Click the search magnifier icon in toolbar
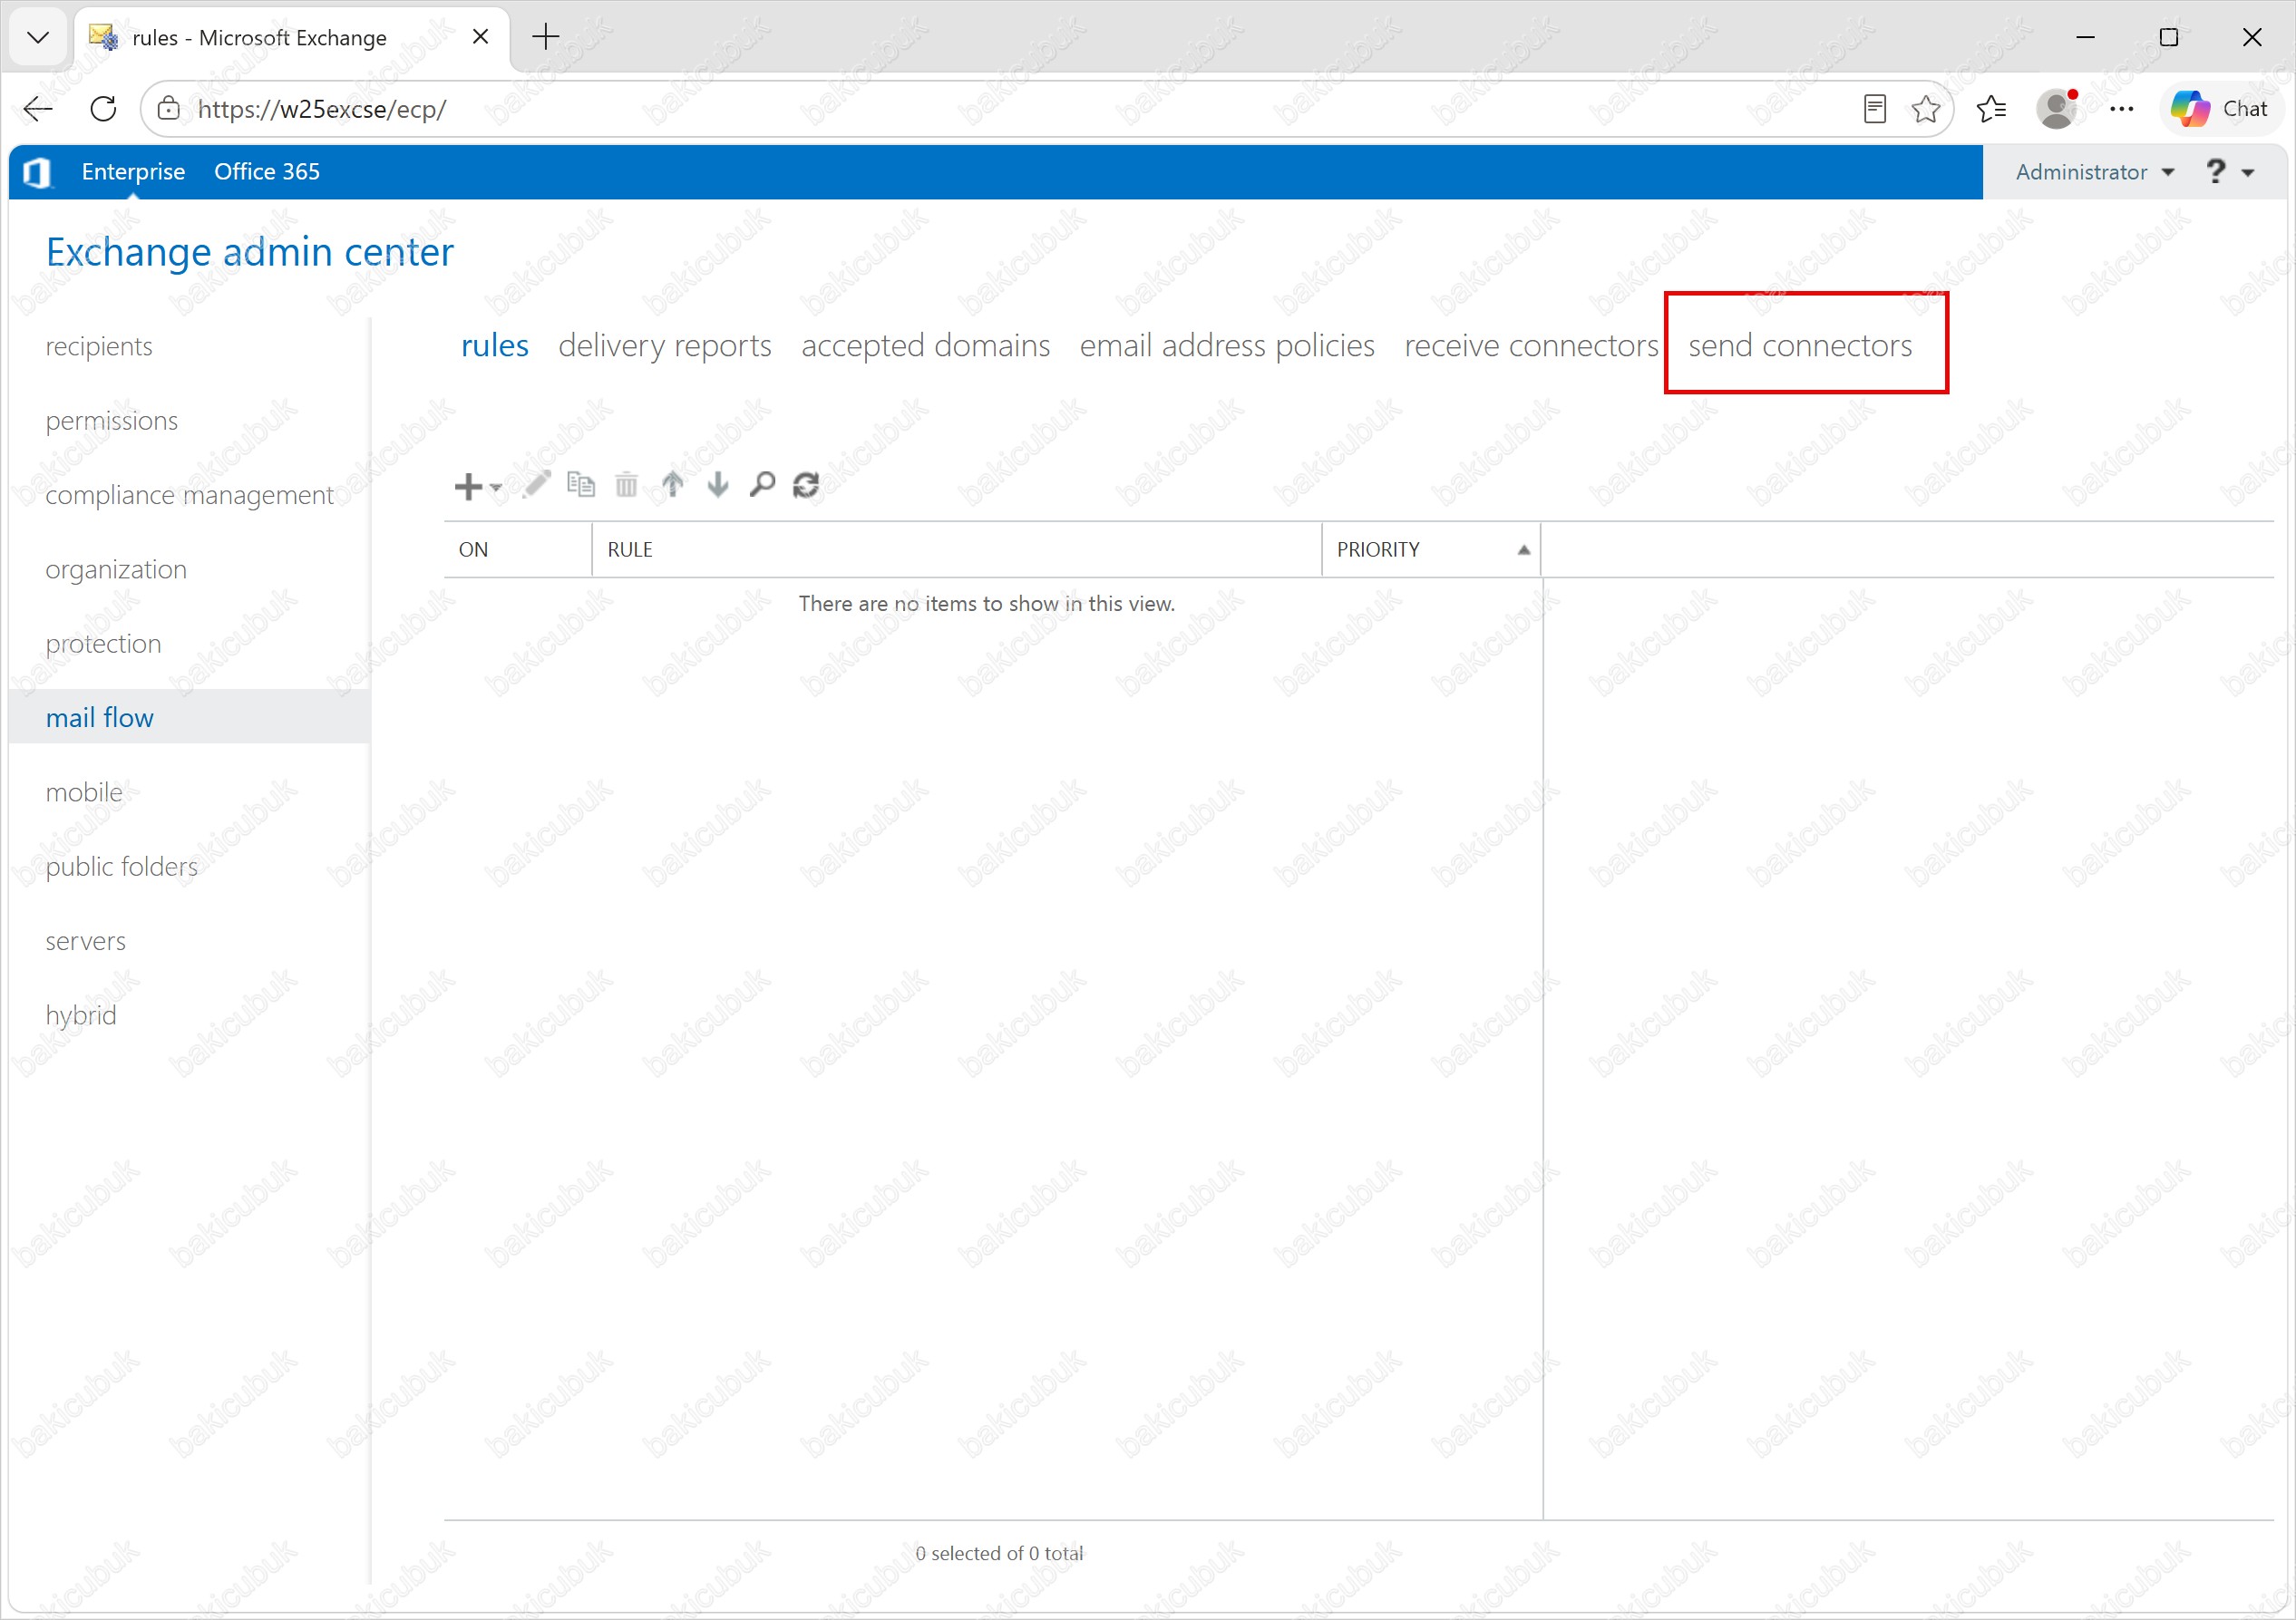Image resolution: width=2296 pixels, height=1620 pixels. (762, 485)
